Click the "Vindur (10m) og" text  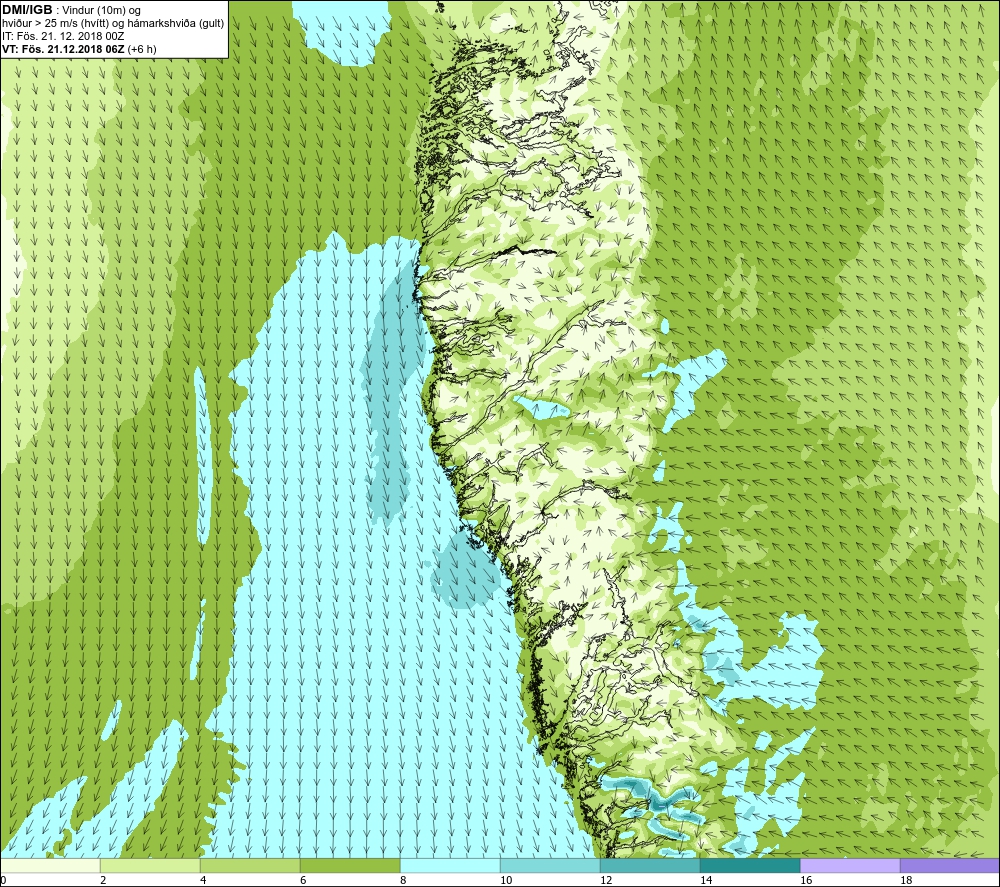click(x=102, y=11)
